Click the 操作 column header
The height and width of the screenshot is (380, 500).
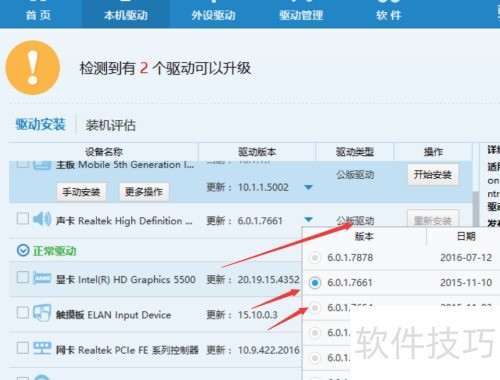click(433, 152)
